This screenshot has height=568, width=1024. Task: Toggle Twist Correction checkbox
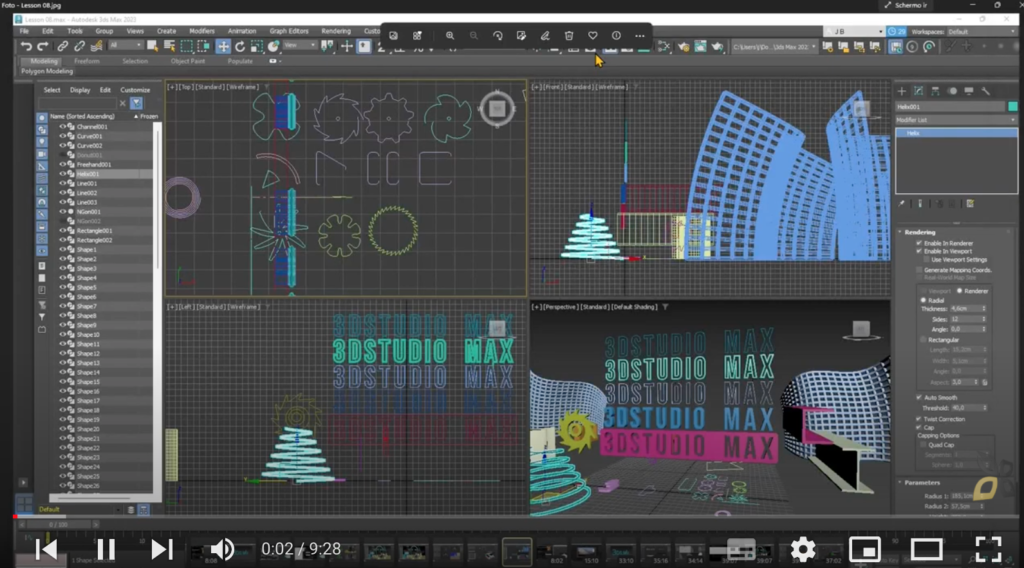coord(920,419)
